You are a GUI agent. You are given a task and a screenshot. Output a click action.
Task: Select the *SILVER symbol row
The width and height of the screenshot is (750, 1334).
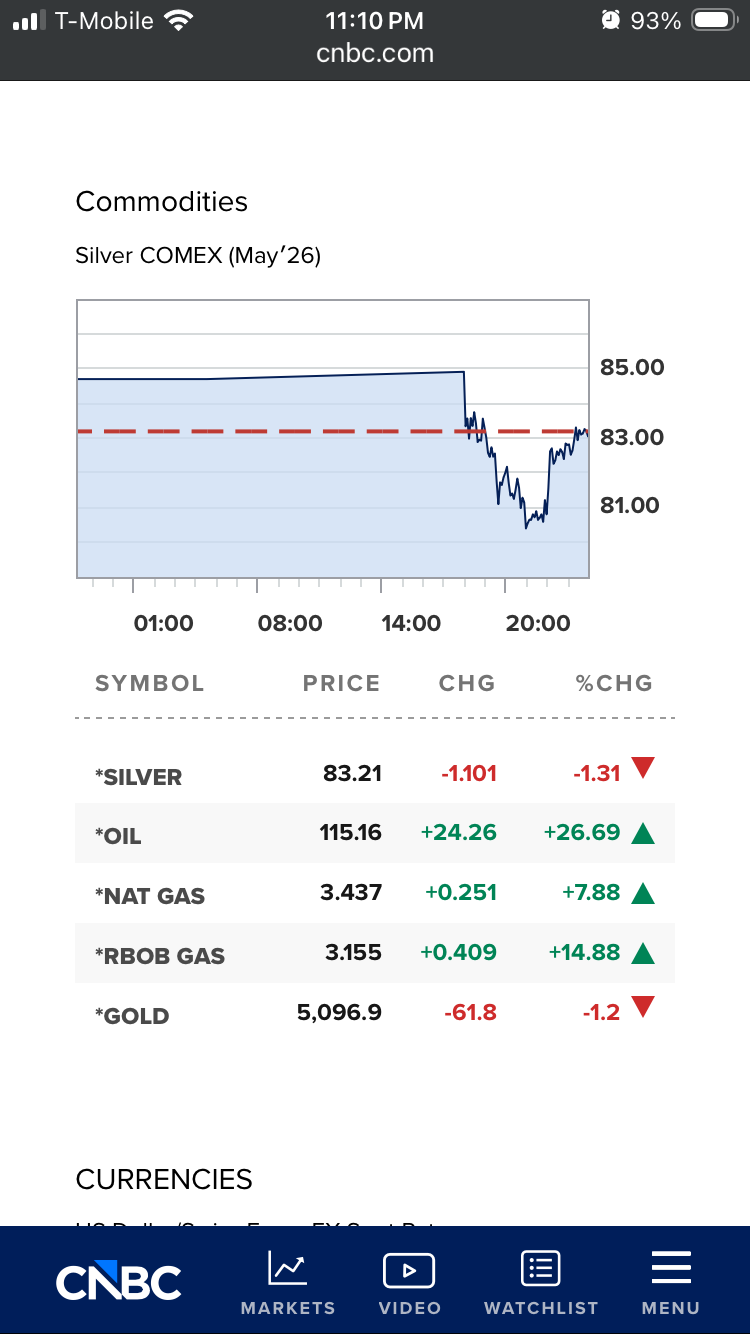139,777
